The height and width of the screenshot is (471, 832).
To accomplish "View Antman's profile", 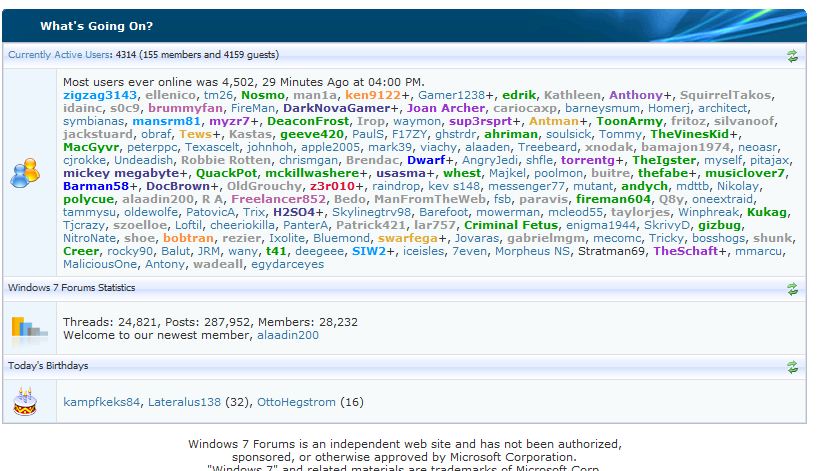I will coord(554,121).
